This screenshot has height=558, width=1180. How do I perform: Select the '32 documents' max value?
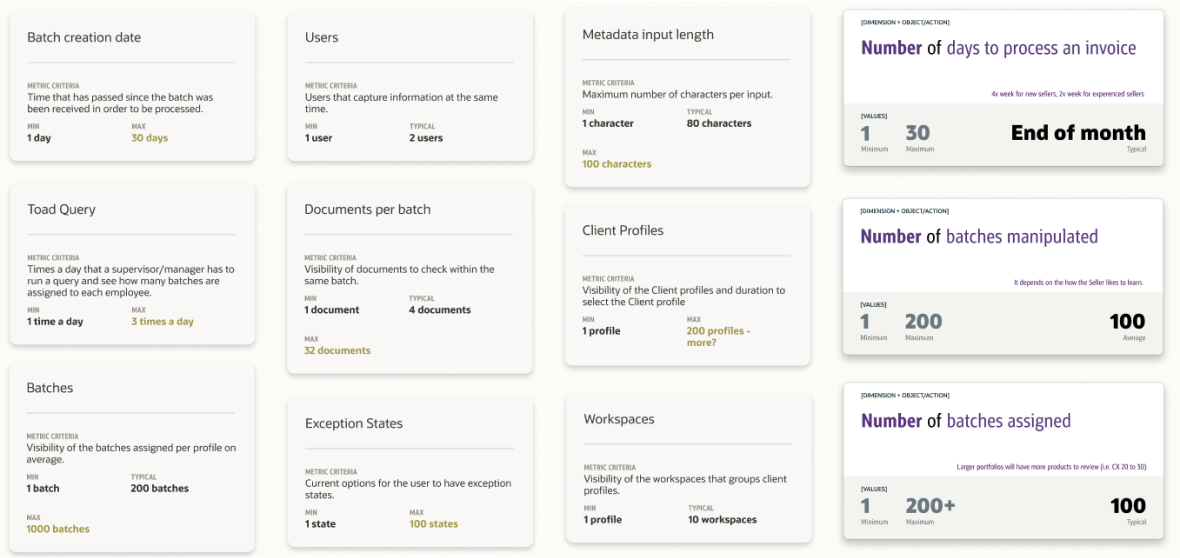pos(337,350)
